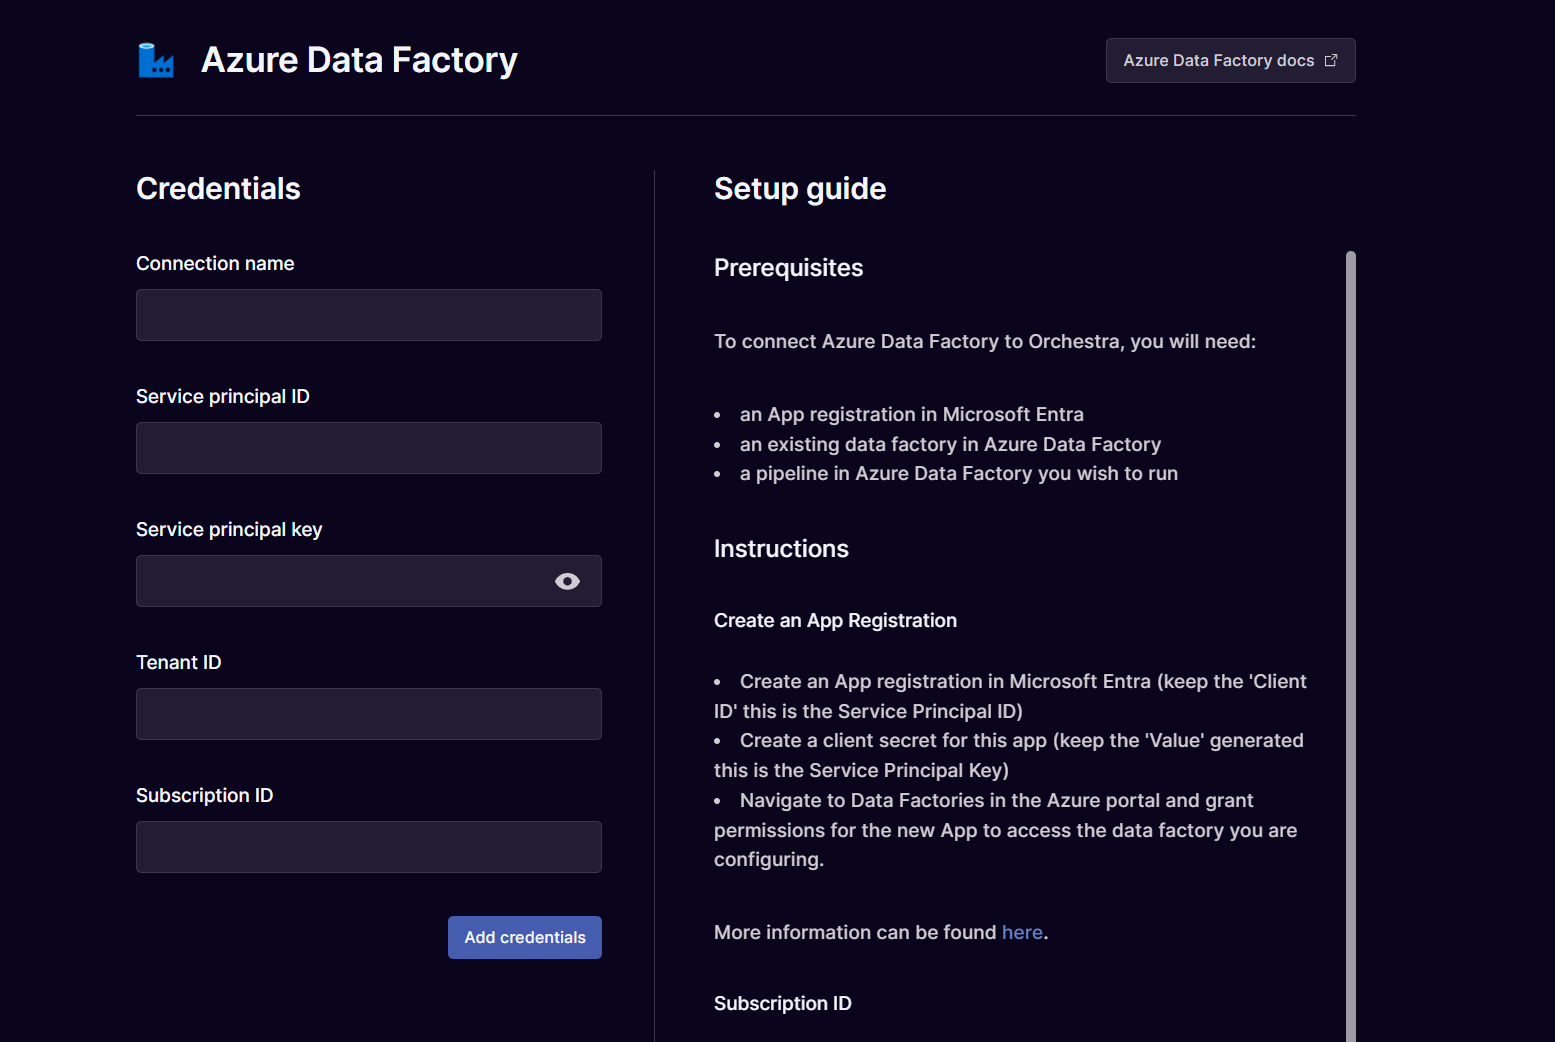
Task: Click the Setup guide heading
Action: (800, 189)
